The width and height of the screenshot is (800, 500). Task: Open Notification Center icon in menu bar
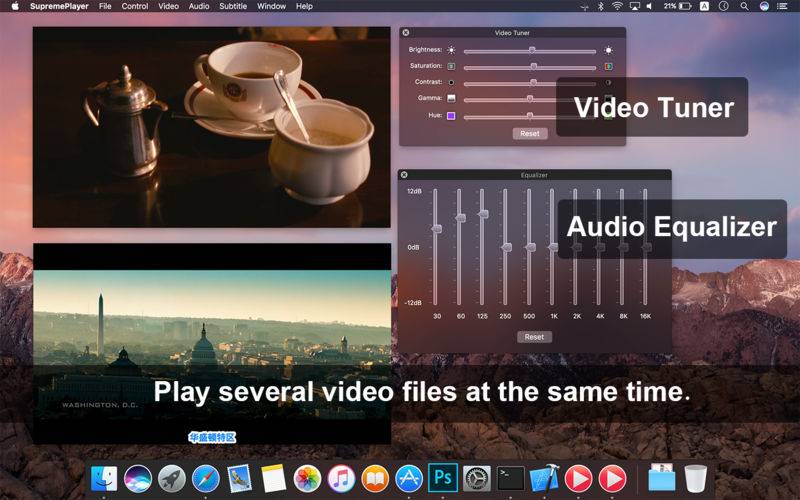pyautogui.click(x=782, y=6)
